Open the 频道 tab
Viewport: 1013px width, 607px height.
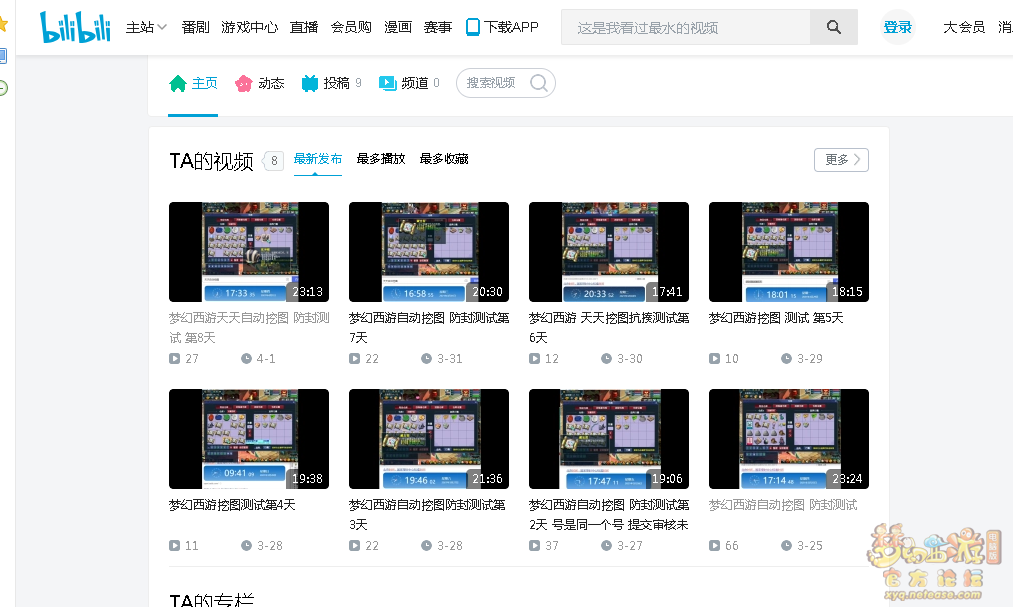[409, 83]
